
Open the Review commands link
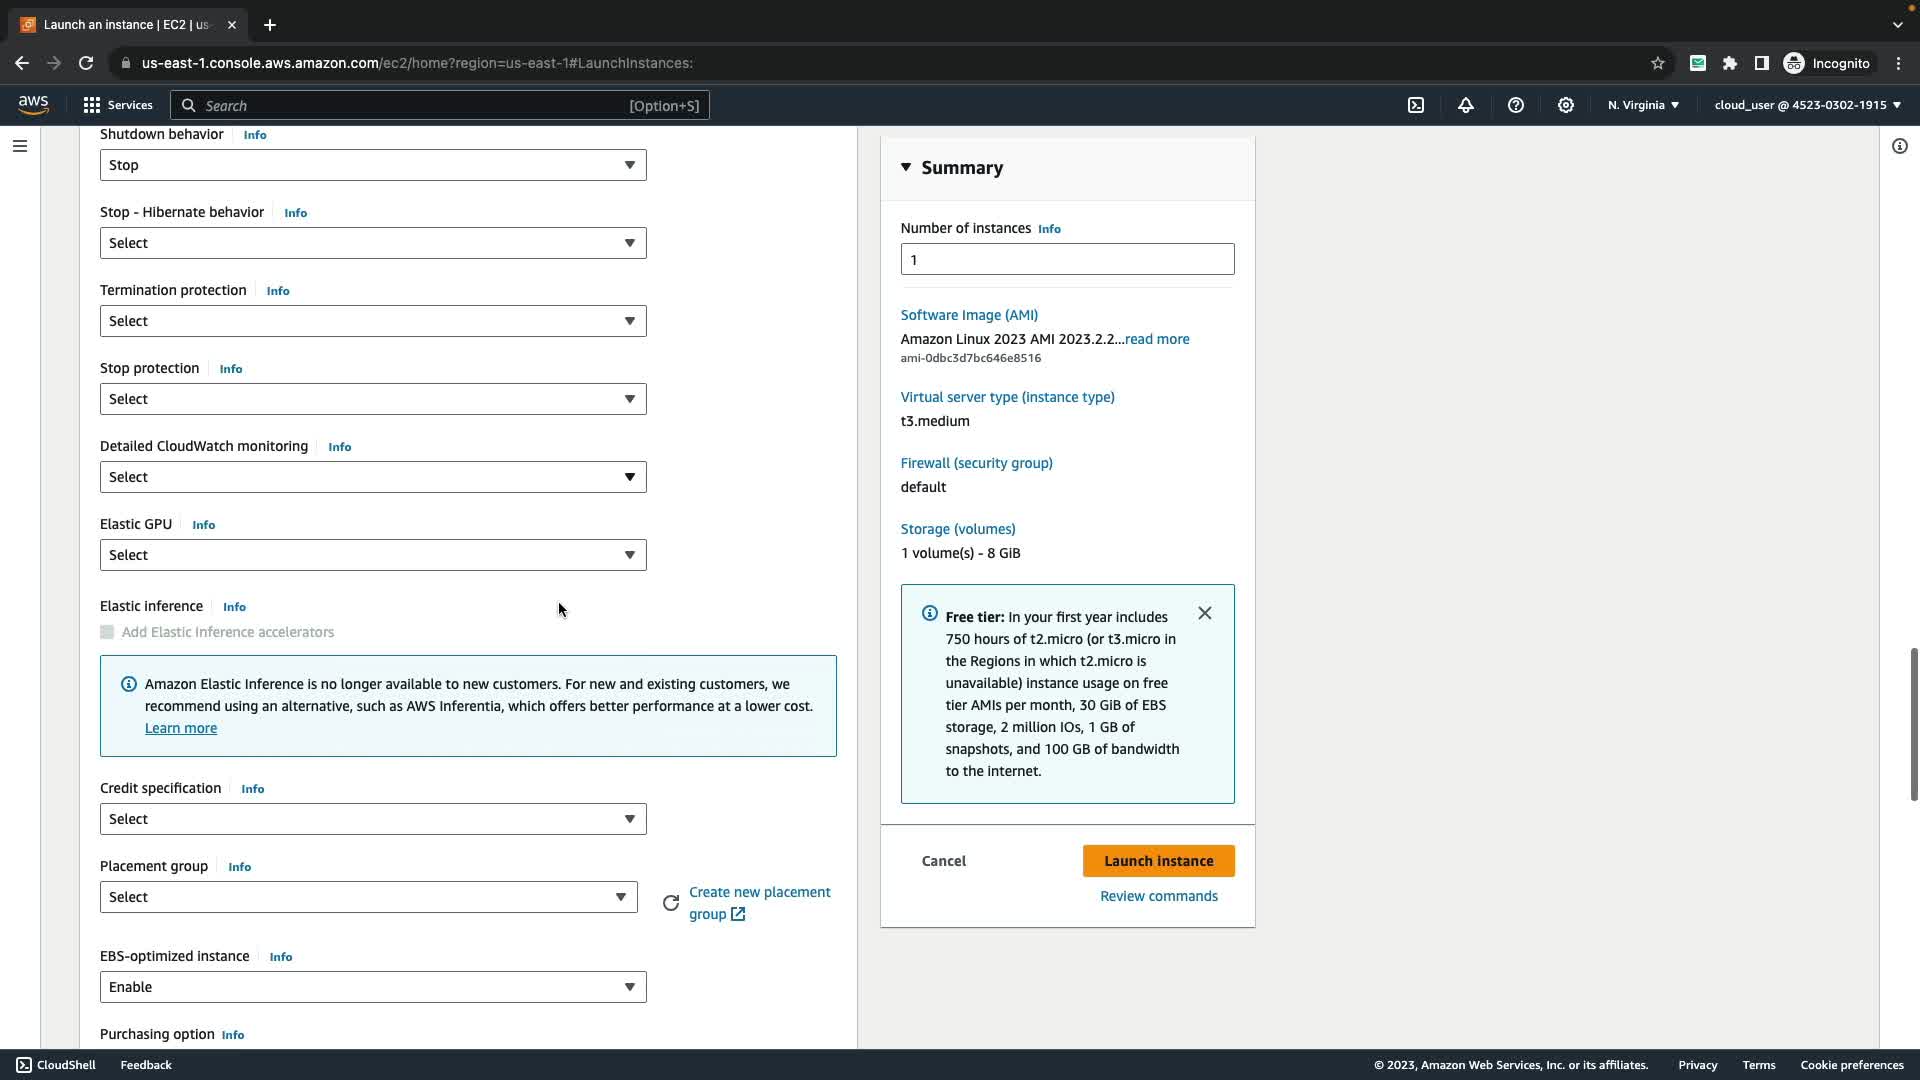point(1158,896)
